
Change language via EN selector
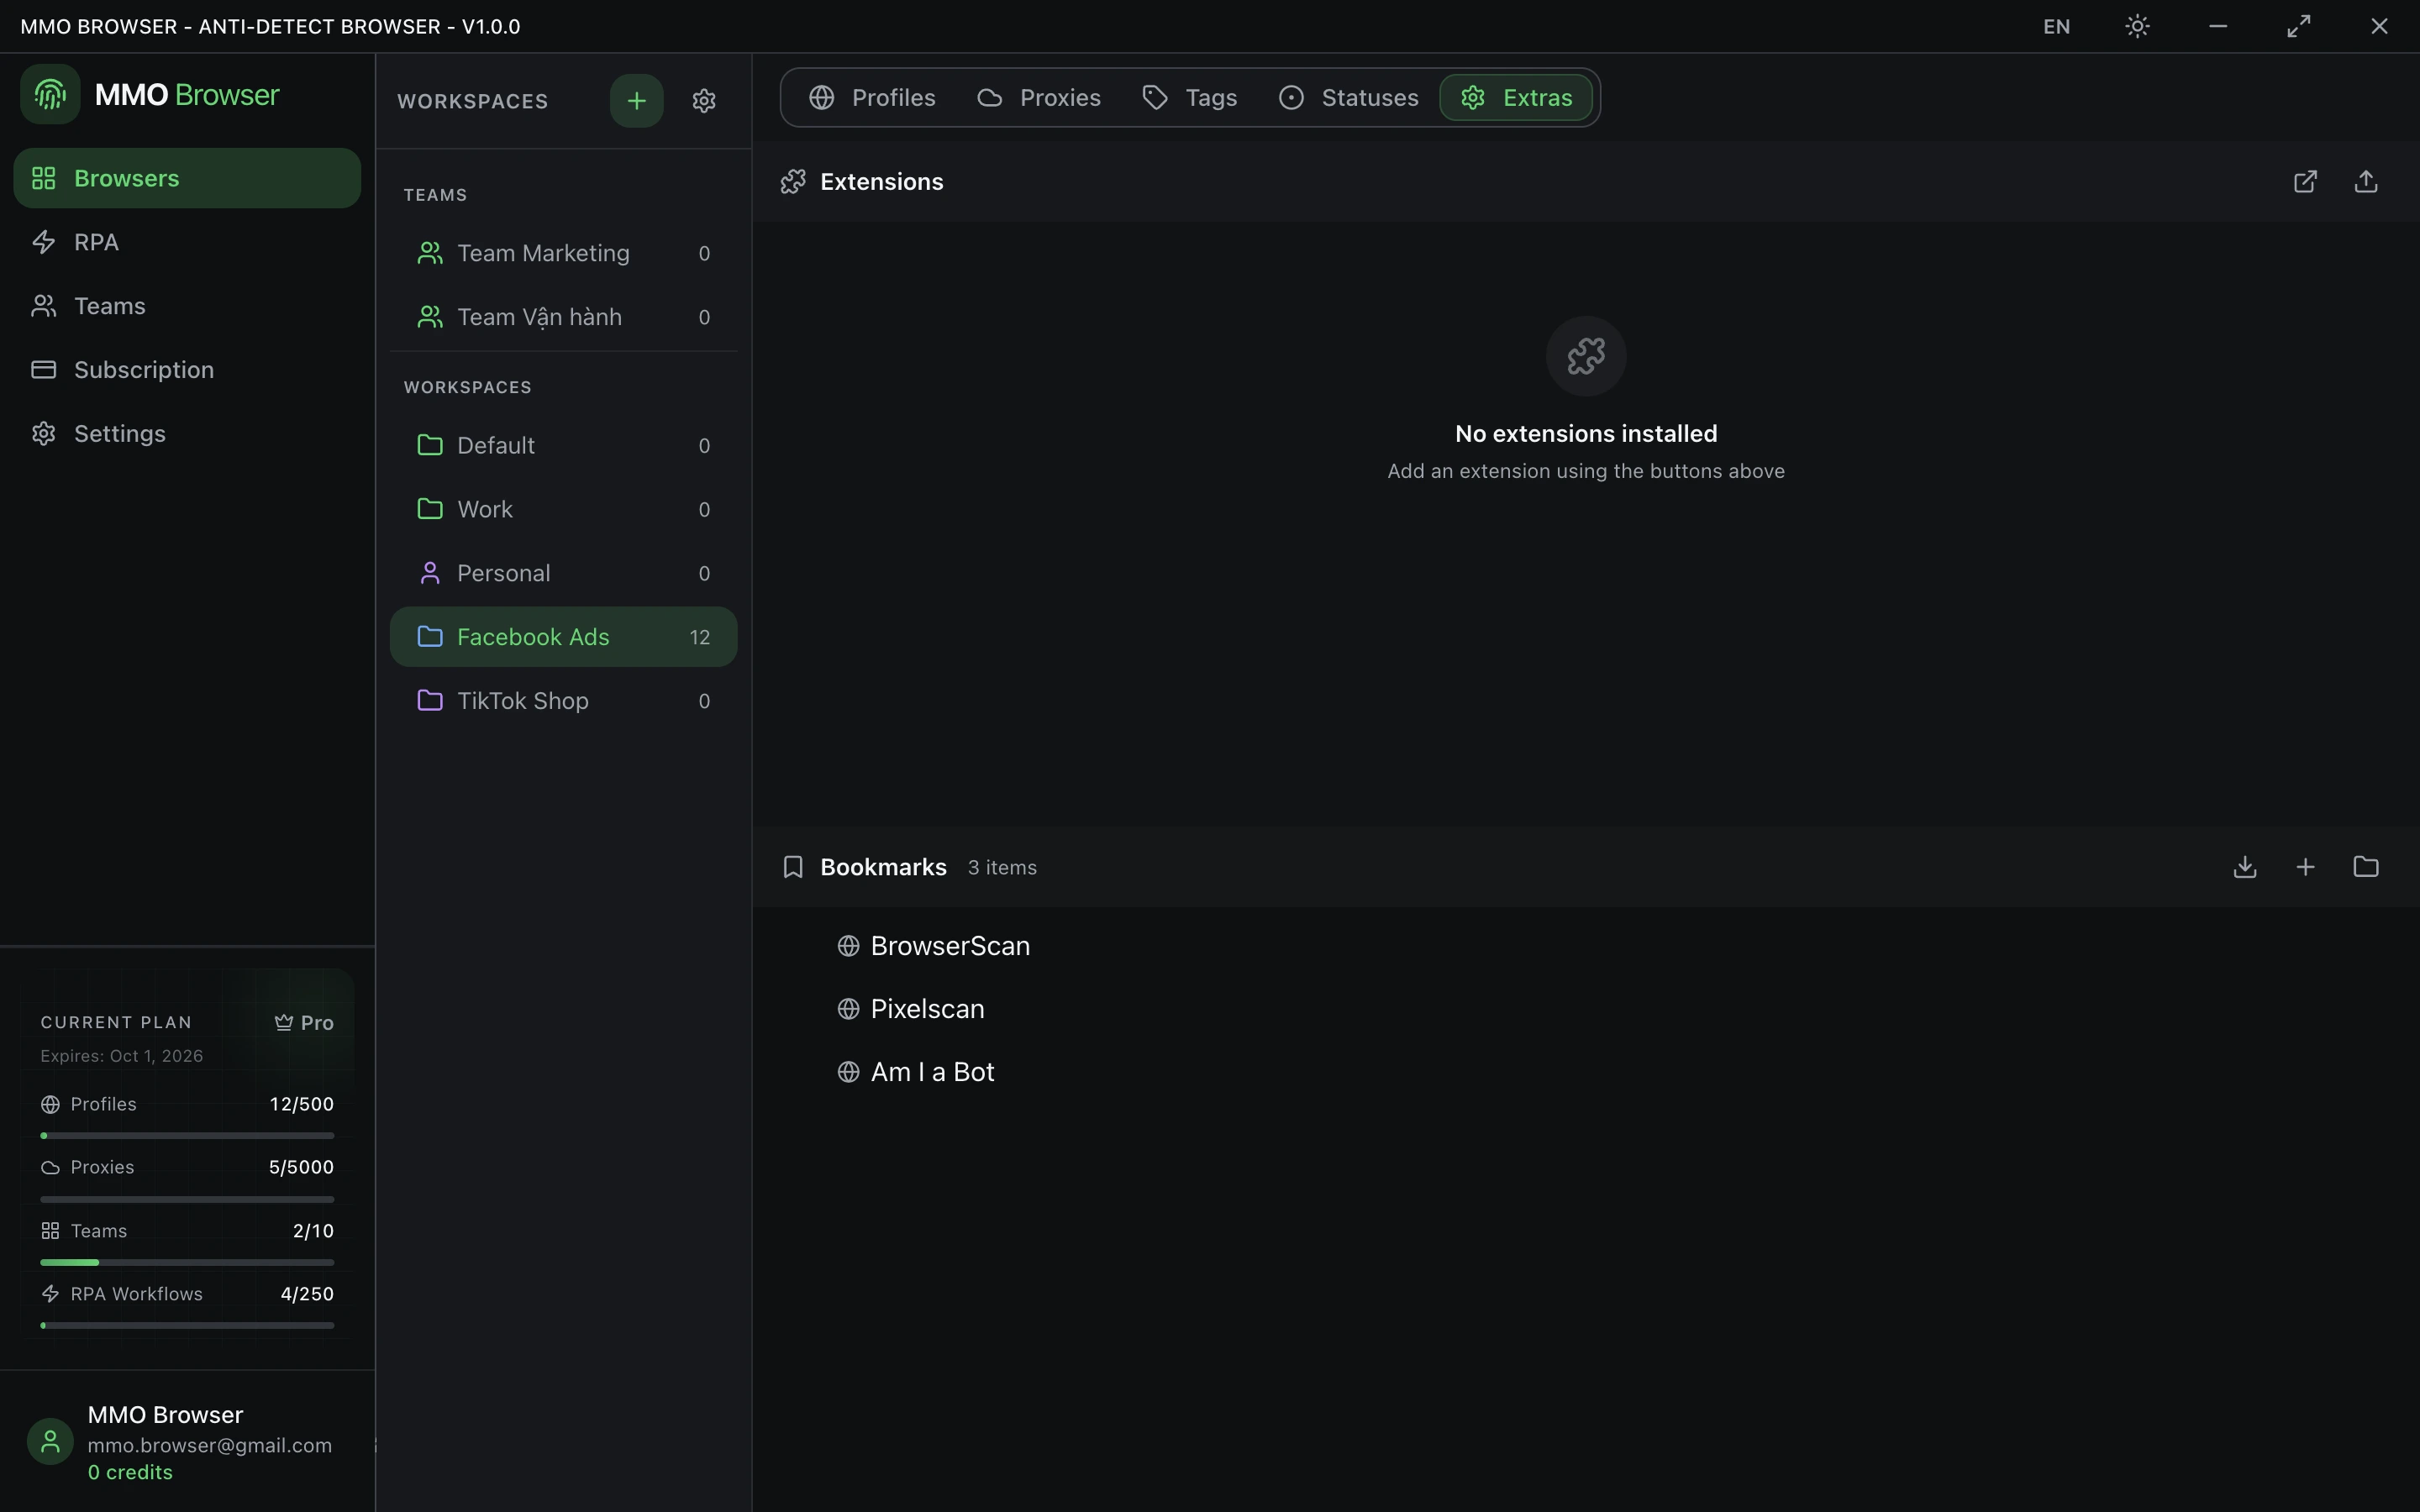(x=2056, y=26)
